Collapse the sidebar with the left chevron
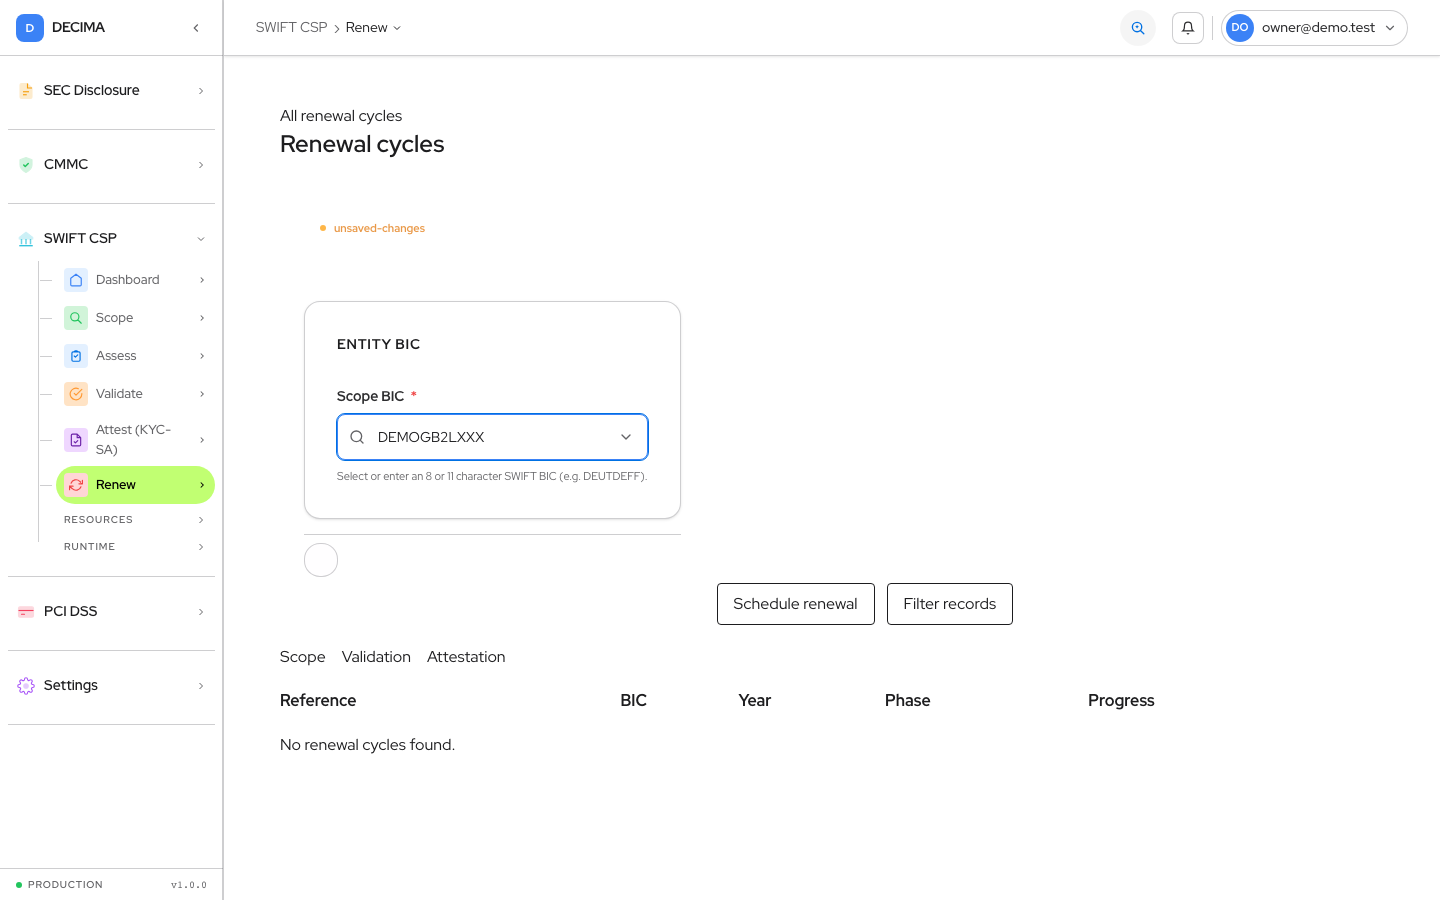1440x900 pixels. tap(196, 28)
